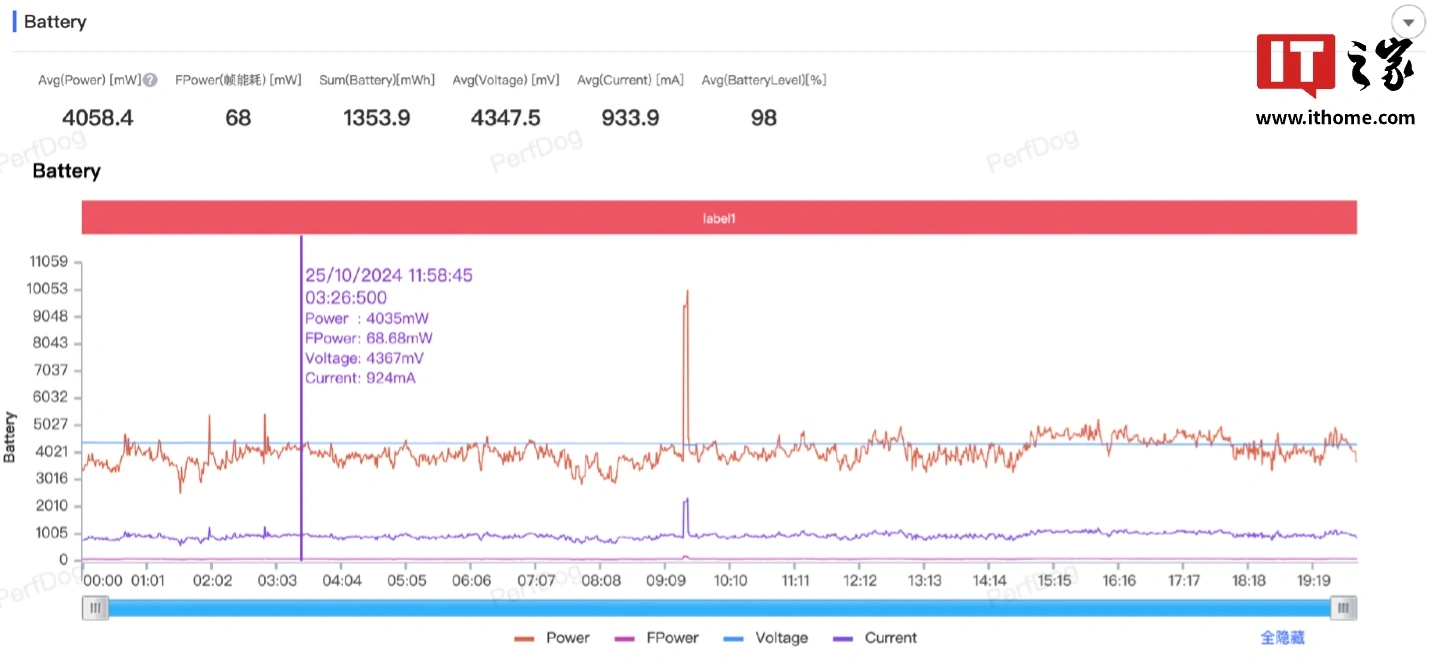
Task: Click the purple cursor line at 03:26
Action: [301, 450]
